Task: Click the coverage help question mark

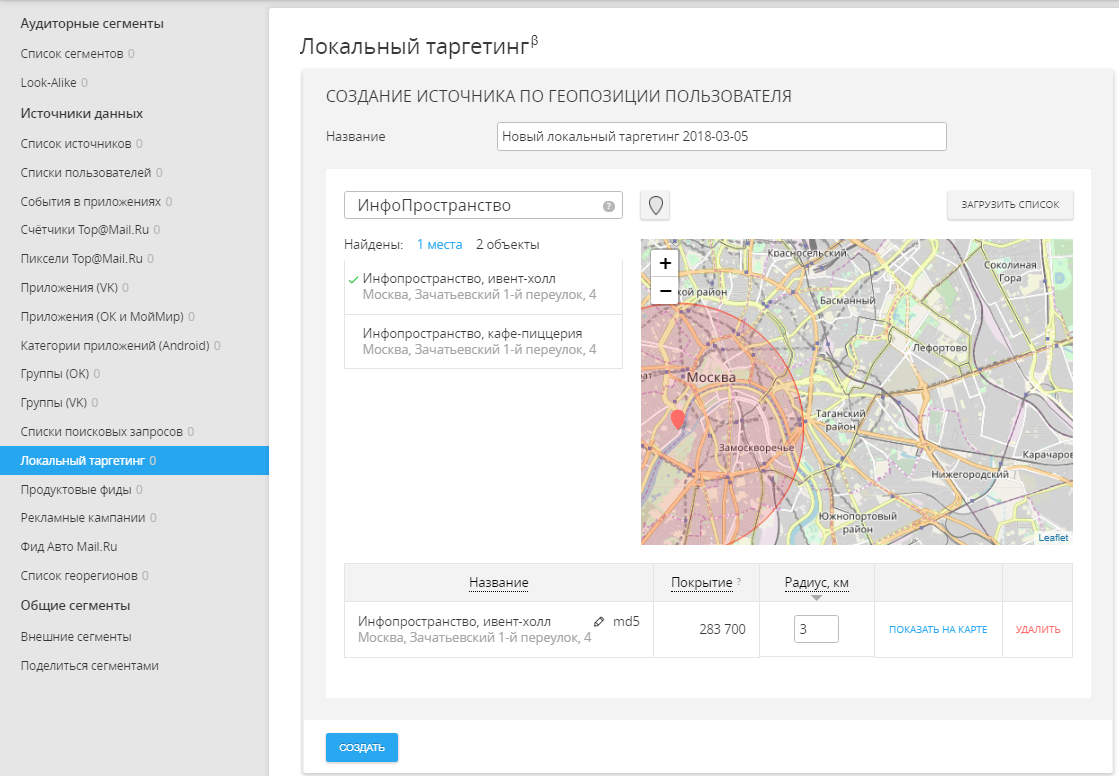Action: [x=739, y=582]
